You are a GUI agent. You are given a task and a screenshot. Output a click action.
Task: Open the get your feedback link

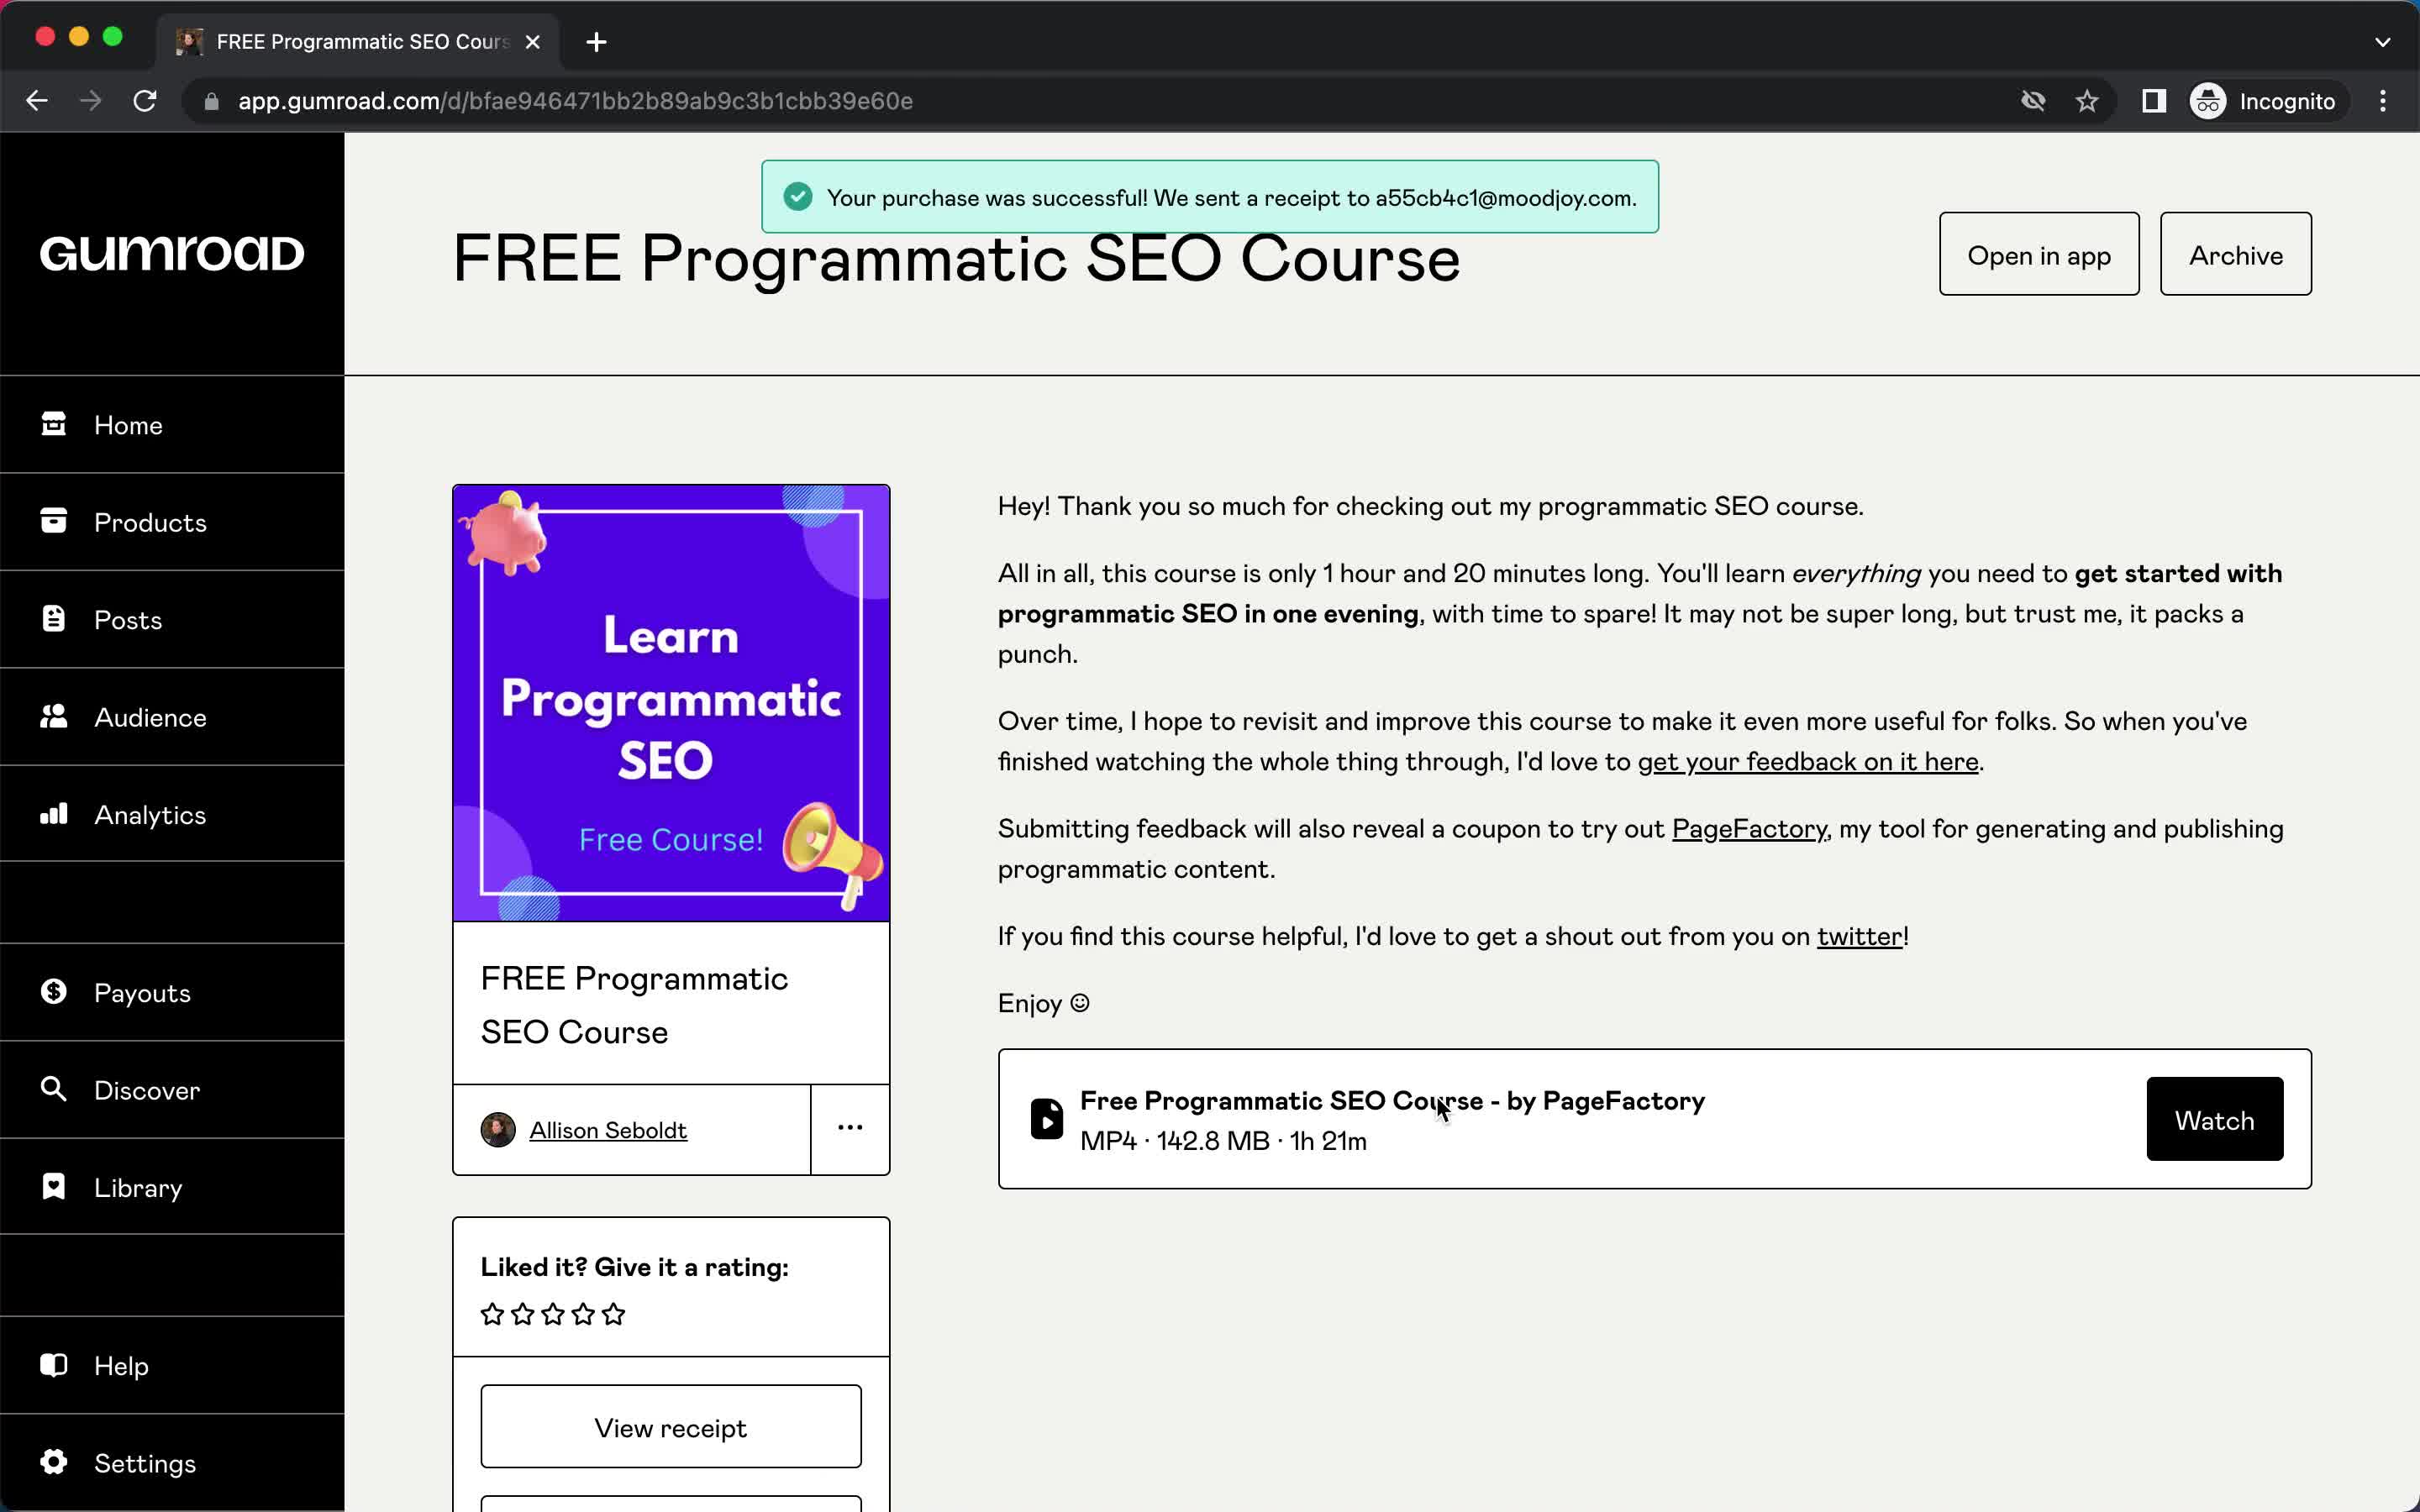pos(1808,762)
